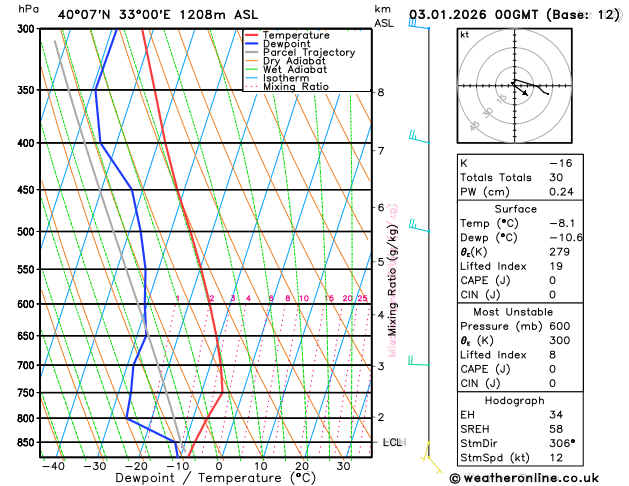Image resolution: width=629 pixels, height=486 pixels.
Task: Click the 500 hPa pressure label
Action: (x=26, y=232)
